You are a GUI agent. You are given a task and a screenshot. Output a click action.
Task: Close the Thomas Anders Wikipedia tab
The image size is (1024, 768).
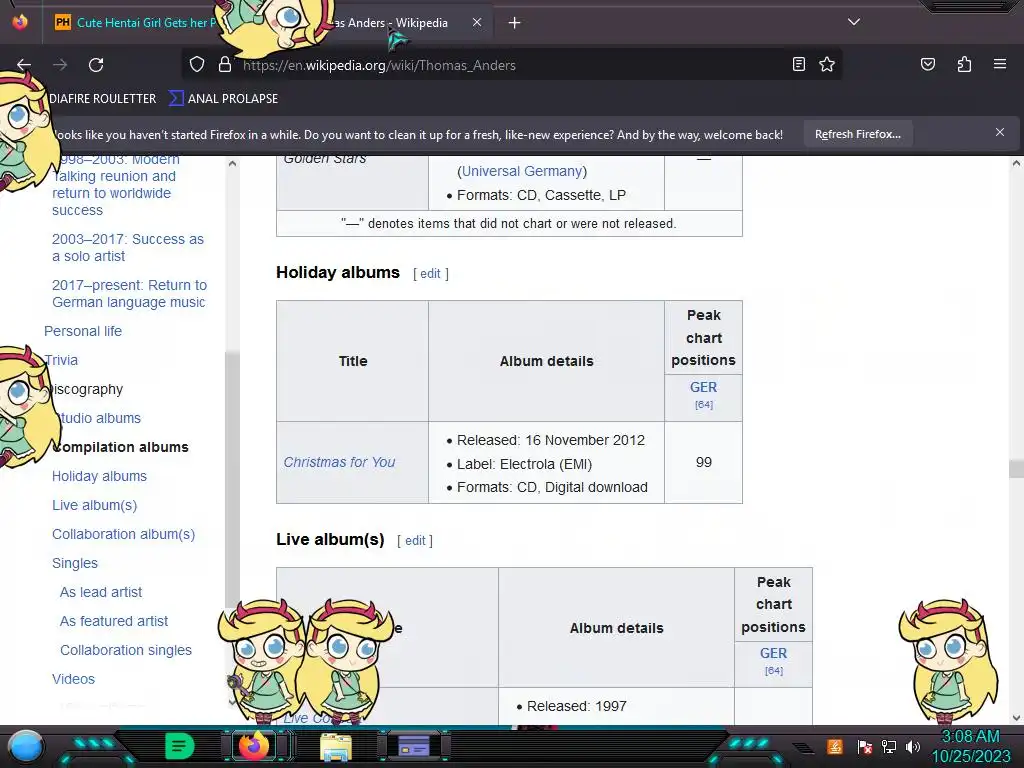point(477,22)
